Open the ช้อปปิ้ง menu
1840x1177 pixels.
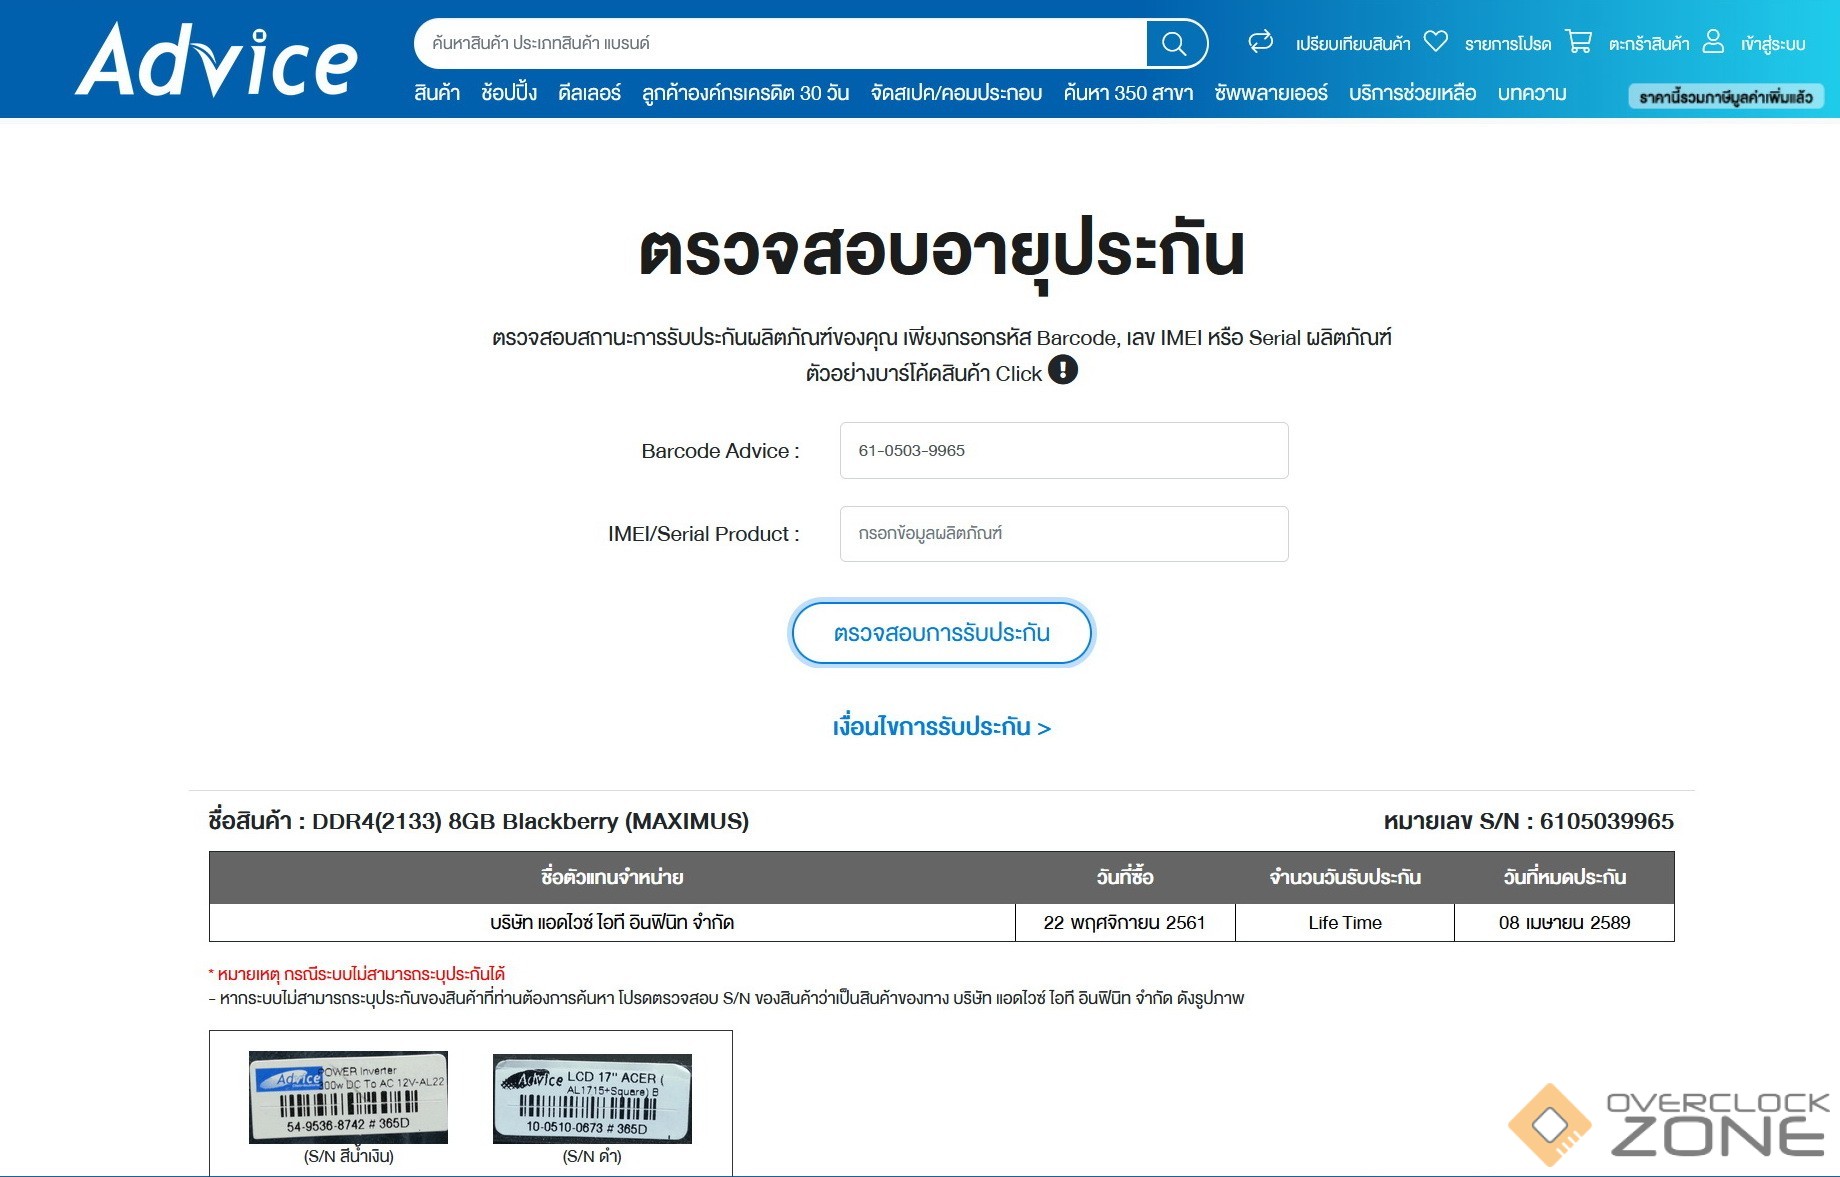tap(509, 93)
